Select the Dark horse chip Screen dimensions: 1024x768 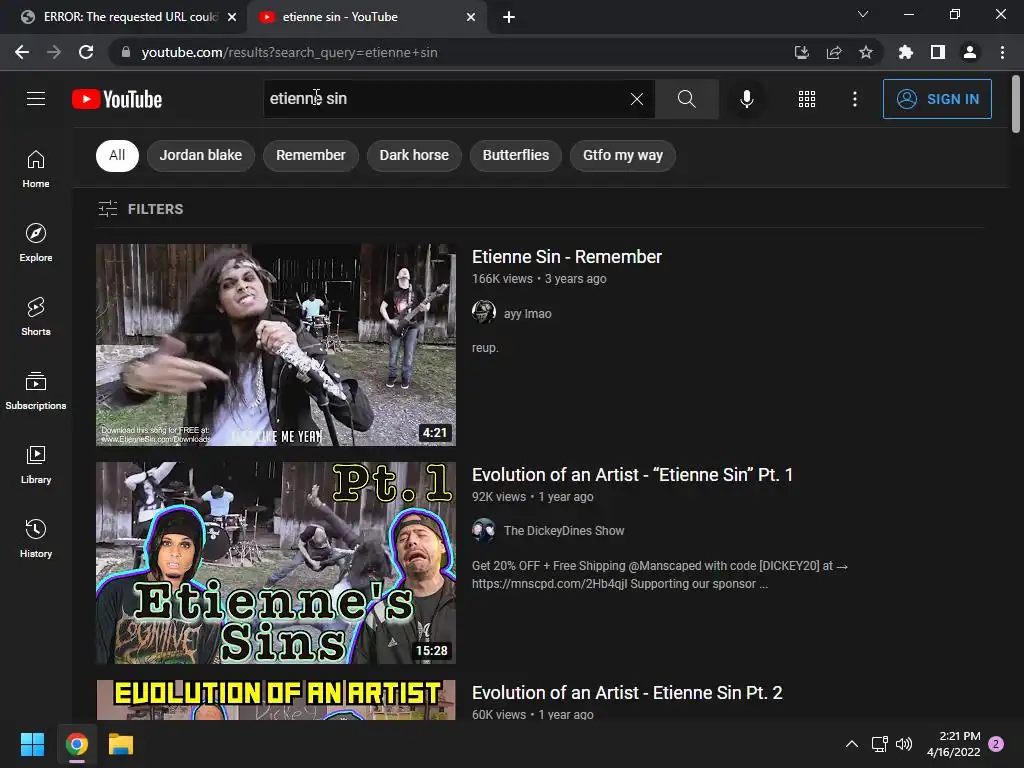[414, 155]
